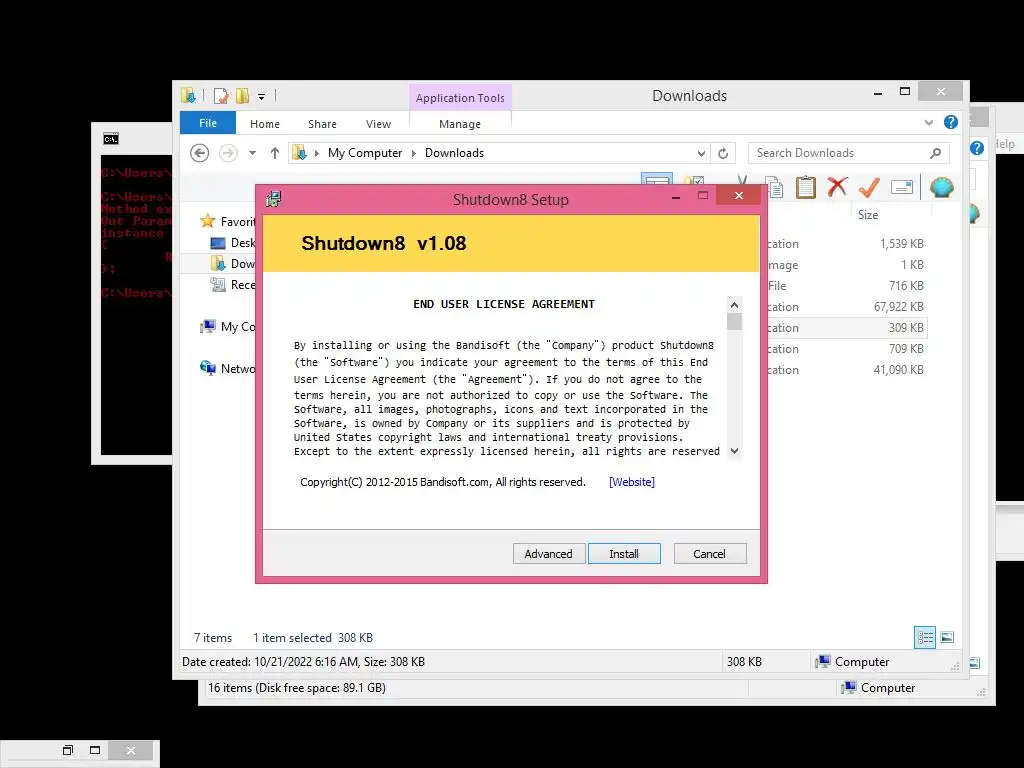Open the Bandisoft [Website] link
Image resolution: width=1024 pixels, height=768 pixels.
click(632, 482)
